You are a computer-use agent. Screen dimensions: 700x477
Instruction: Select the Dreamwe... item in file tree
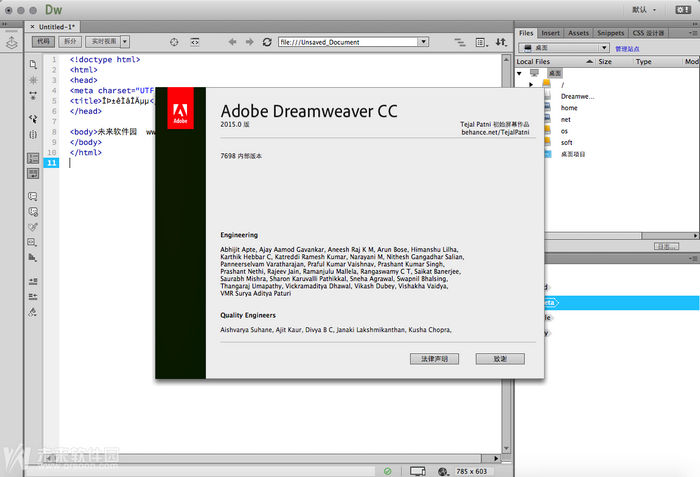click(577, 96)
